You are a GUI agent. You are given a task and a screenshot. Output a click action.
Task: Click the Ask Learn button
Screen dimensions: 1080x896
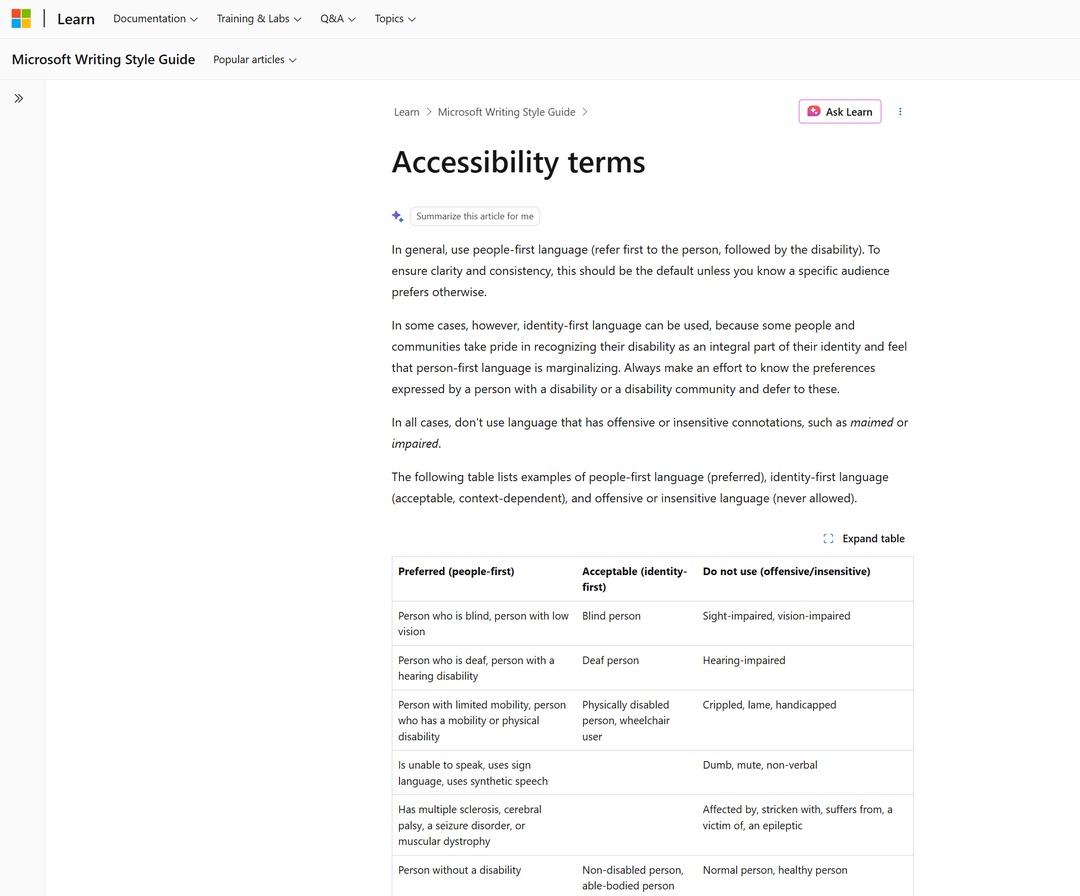pyautogui.click(x=840, y=112)
